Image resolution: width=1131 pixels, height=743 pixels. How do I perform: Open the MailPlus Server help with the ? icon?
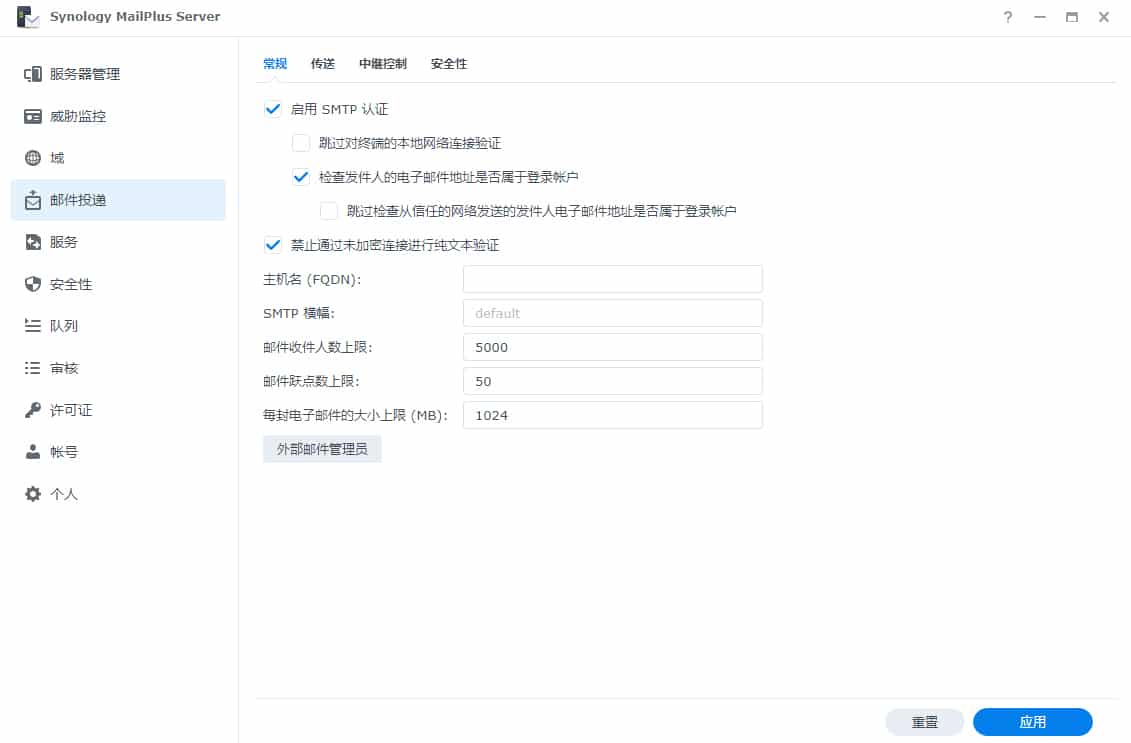pos(1006,16)
